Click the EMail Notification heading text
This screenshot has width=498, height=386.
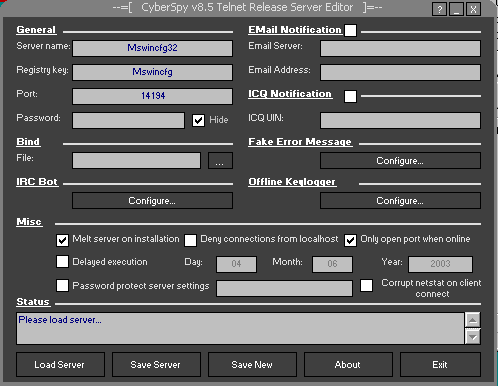click(x=295, y=30)
